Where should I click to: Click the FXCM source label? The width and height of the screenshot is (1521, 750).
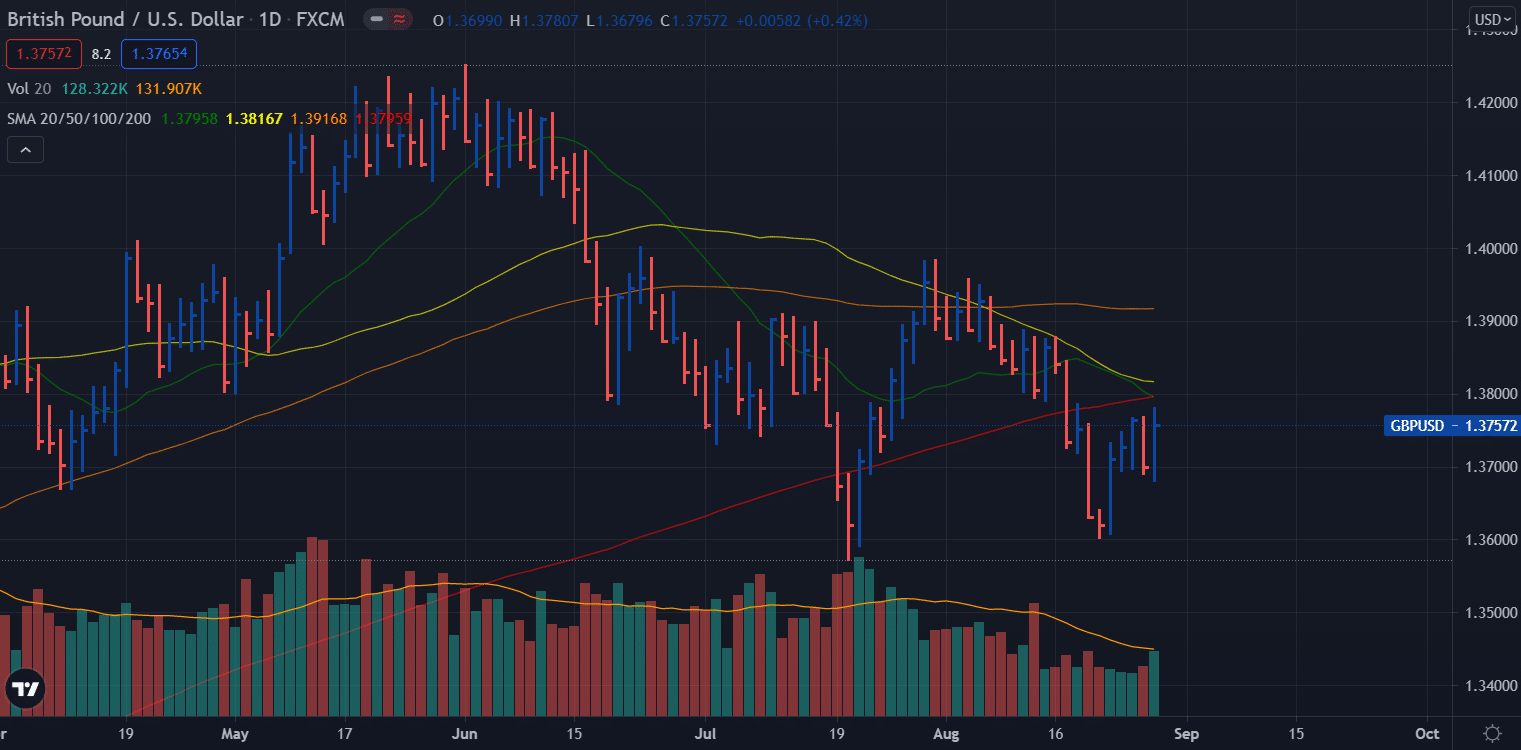(319, 20)
